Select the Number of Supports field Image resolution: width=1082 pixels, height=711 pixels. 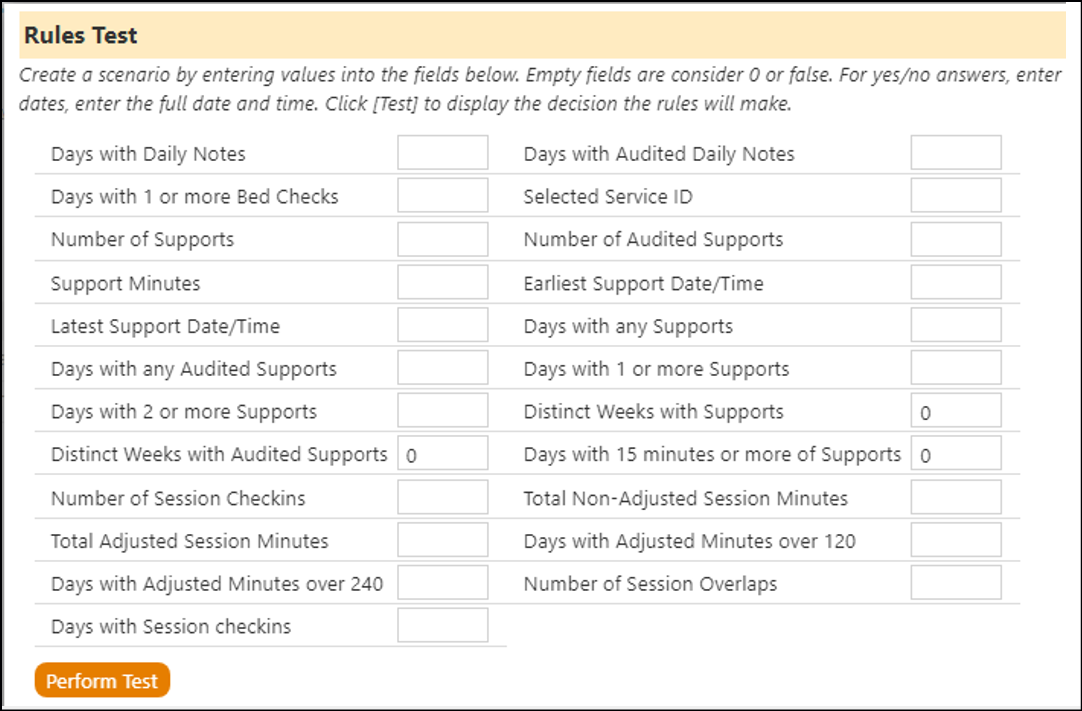pos(443,239)
